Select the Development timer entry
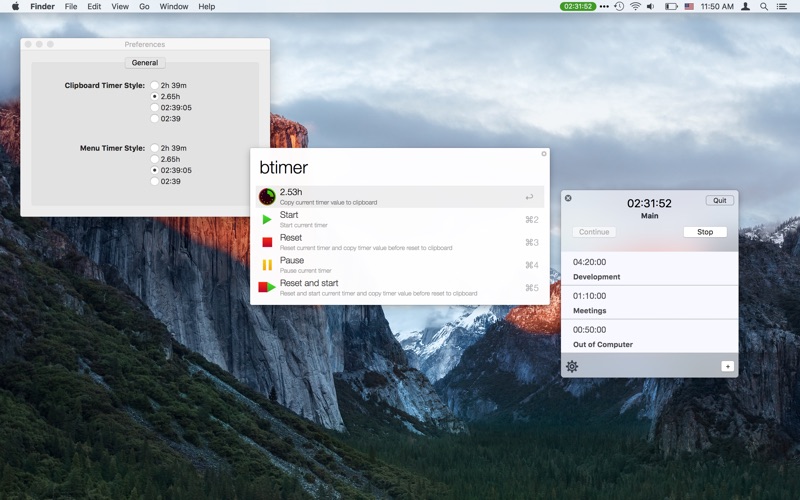Viewport: 800px width, 500px height. pos(649,269)
